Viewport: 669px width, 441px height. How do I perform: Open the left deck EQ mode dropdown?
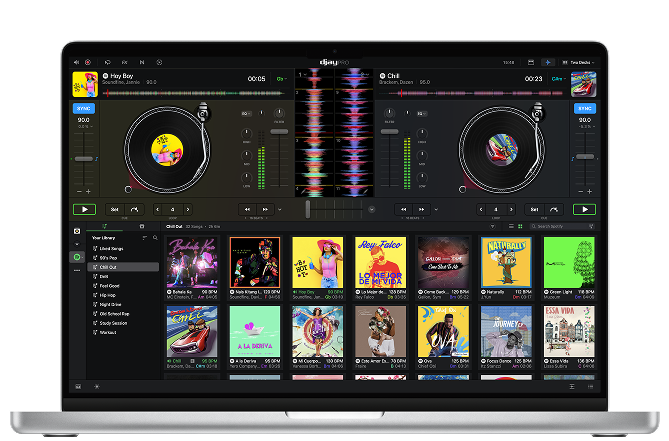point(246,114)
